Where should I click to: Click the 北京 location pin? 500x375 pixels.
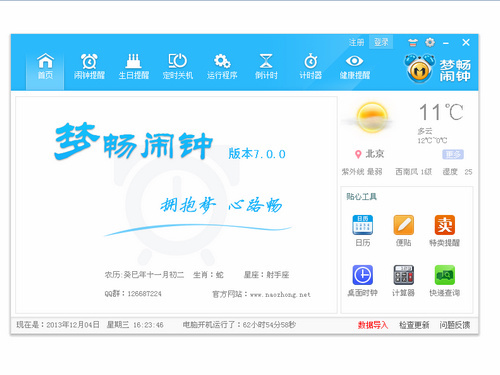[358, 154]
